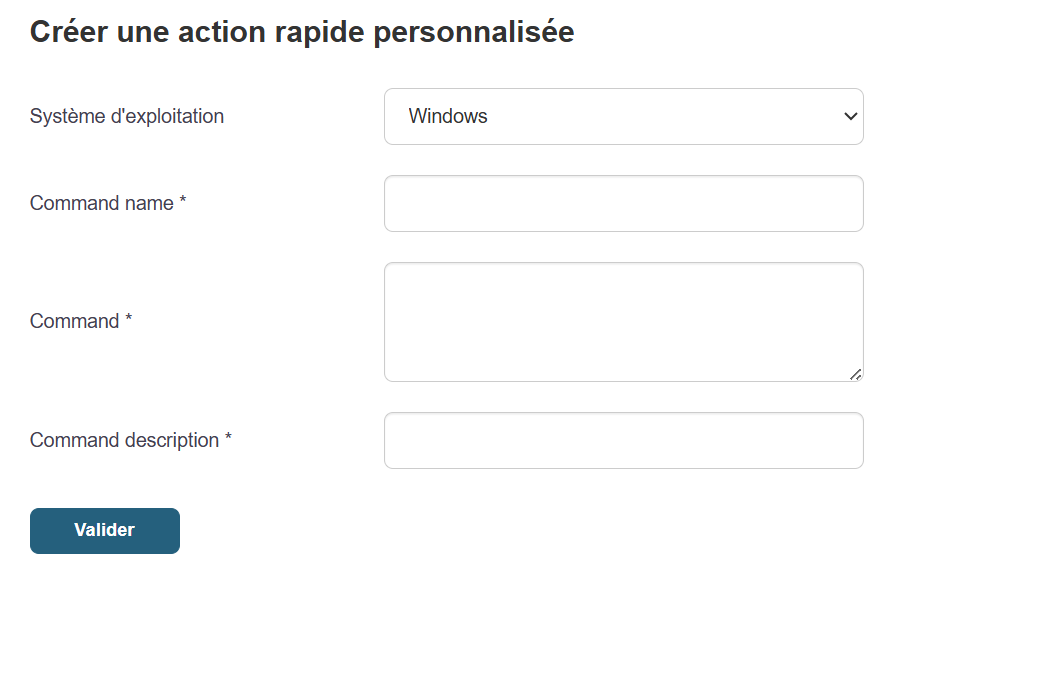Focus the Command name input field
The width and height of the screenshot is (1051, 673).
[623, 204]
